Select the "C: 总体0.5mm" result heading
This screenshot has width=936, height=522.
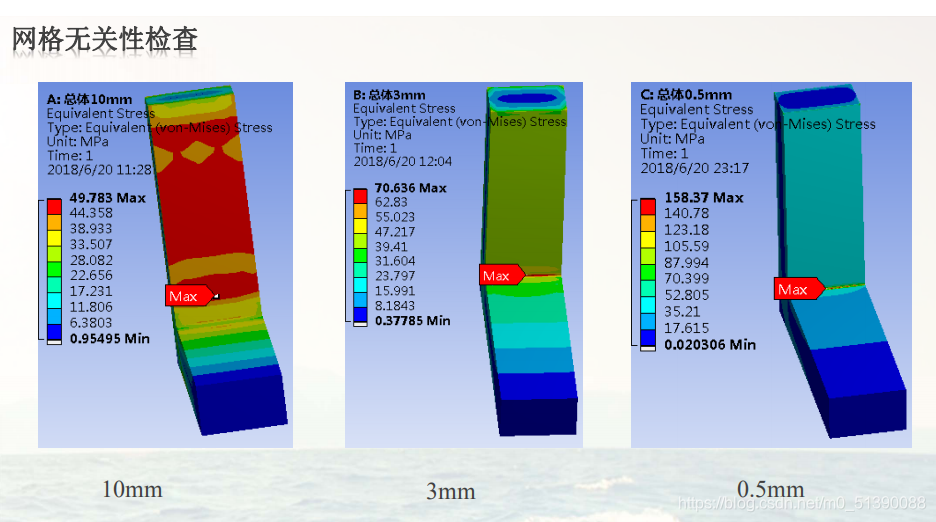(x=686, y=95)
